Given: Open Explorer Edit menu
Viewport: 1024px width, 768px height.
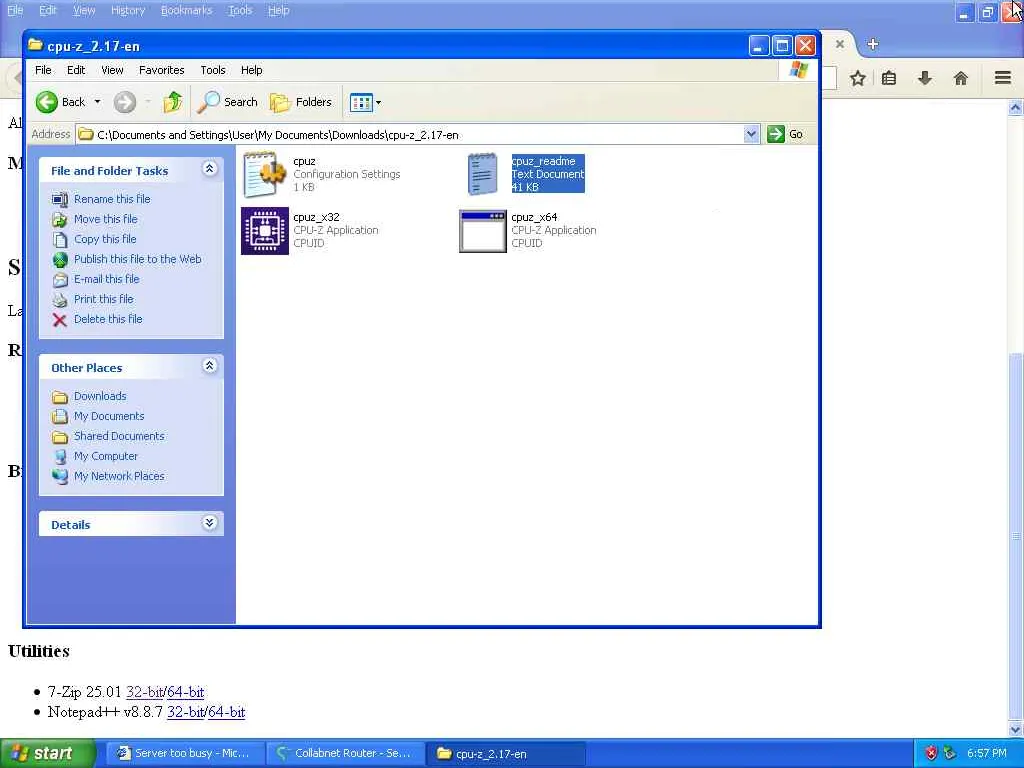Looking at the screenshot, I should (76, 70).
